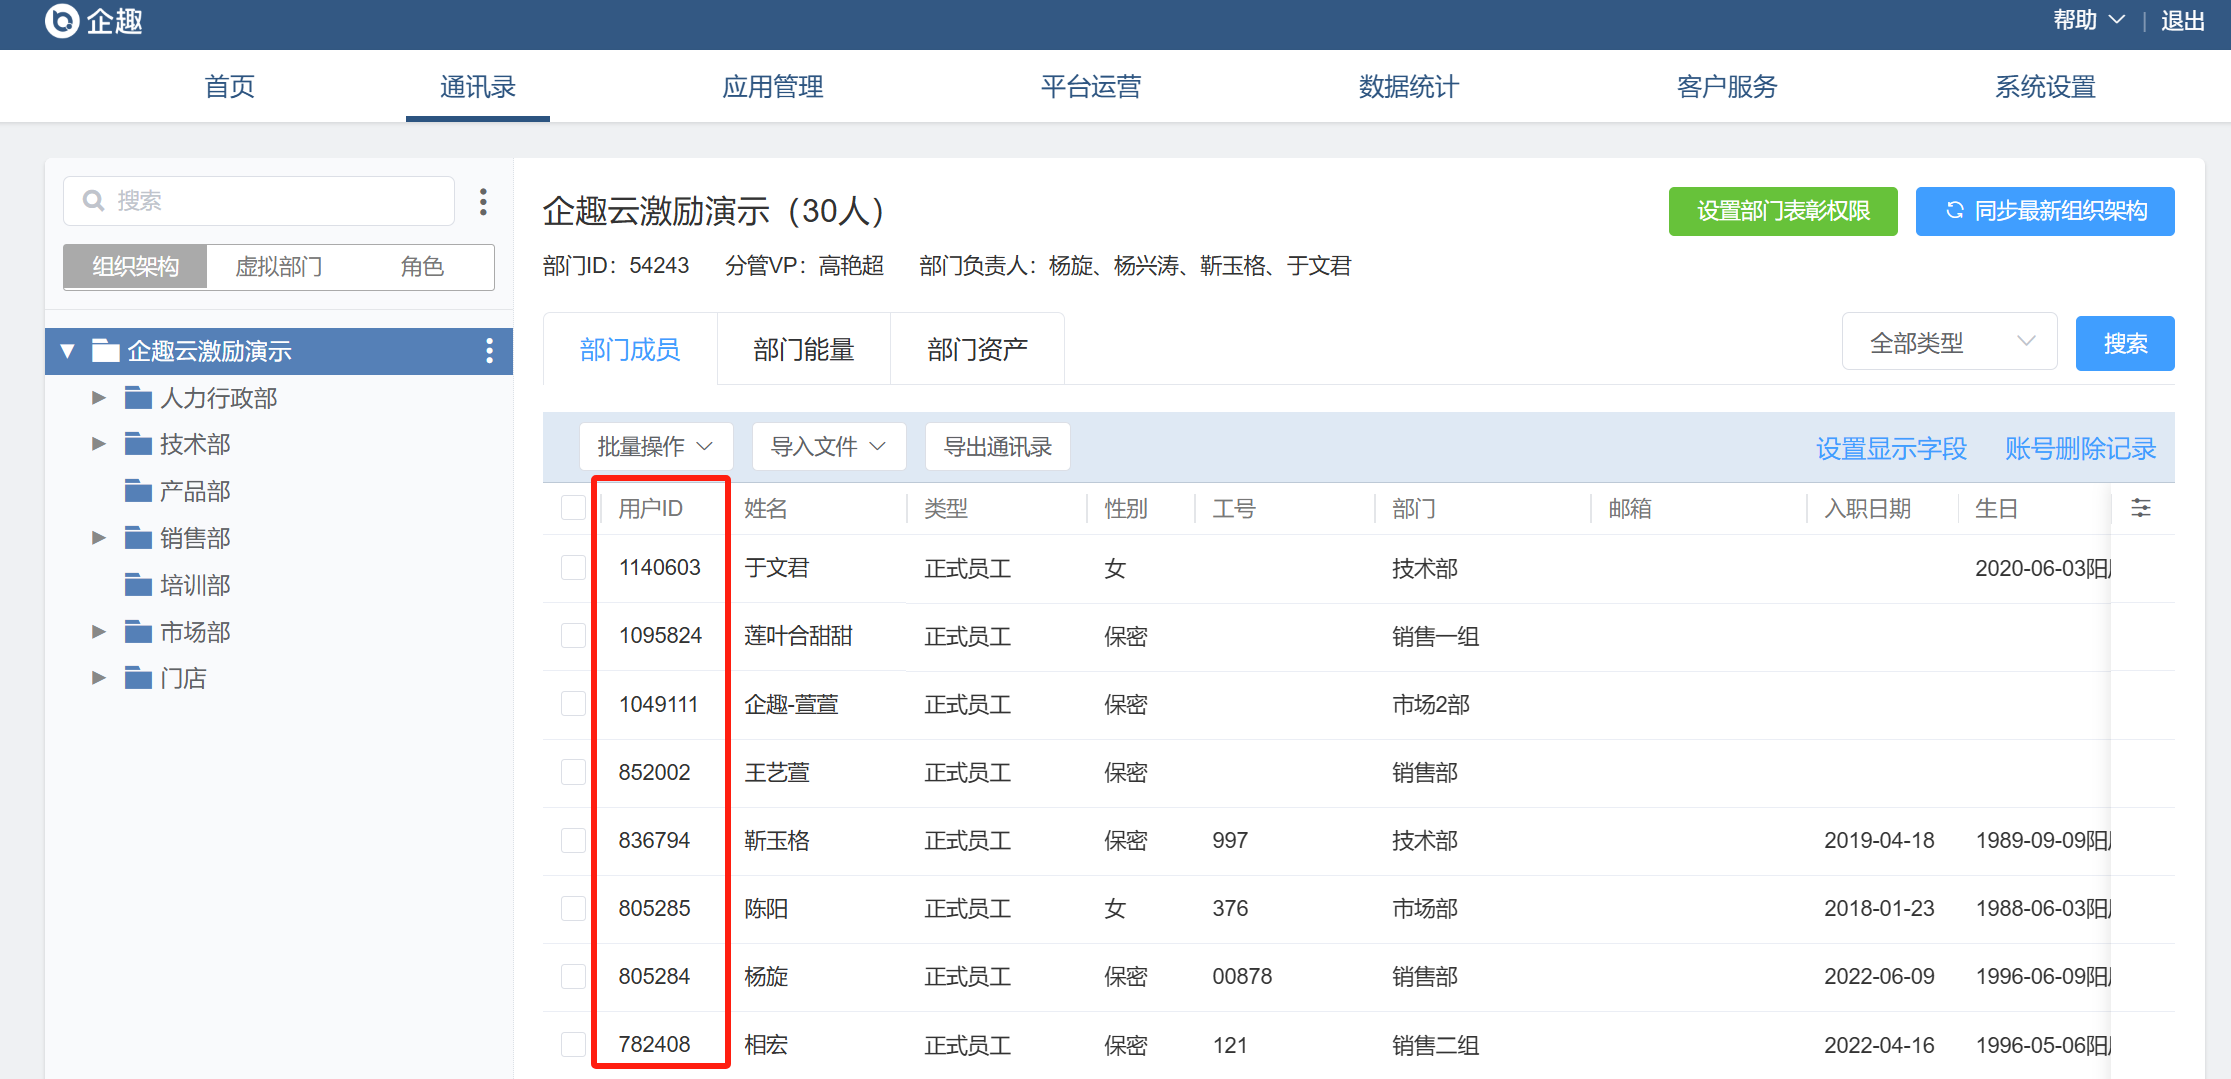
Task: Click the 同步最新组织架构 button
Action: [2044, 211]
